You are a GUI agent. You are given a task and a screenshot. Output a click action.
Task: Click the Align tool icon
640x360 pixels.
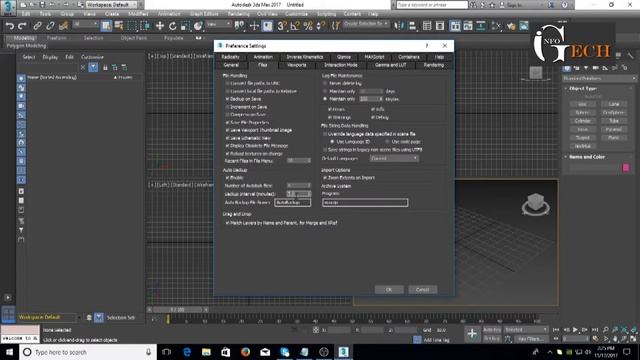tap(412, 26)
